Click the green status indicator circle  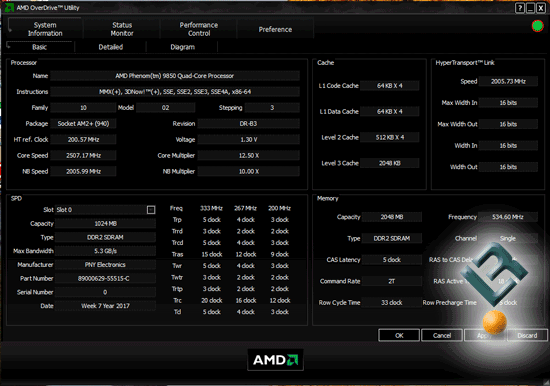(537, 26)
